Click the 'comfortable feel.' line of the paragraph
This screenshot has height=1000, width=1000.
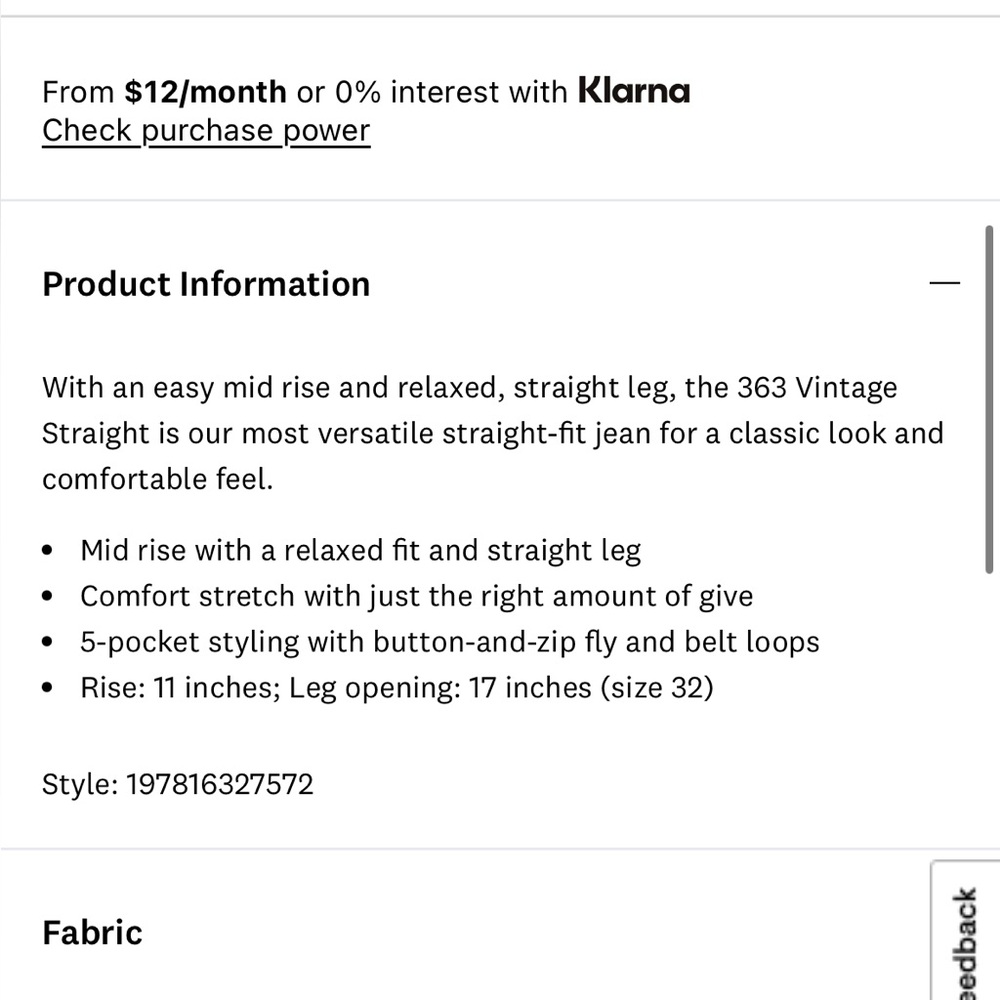click(x=158, y=479)
